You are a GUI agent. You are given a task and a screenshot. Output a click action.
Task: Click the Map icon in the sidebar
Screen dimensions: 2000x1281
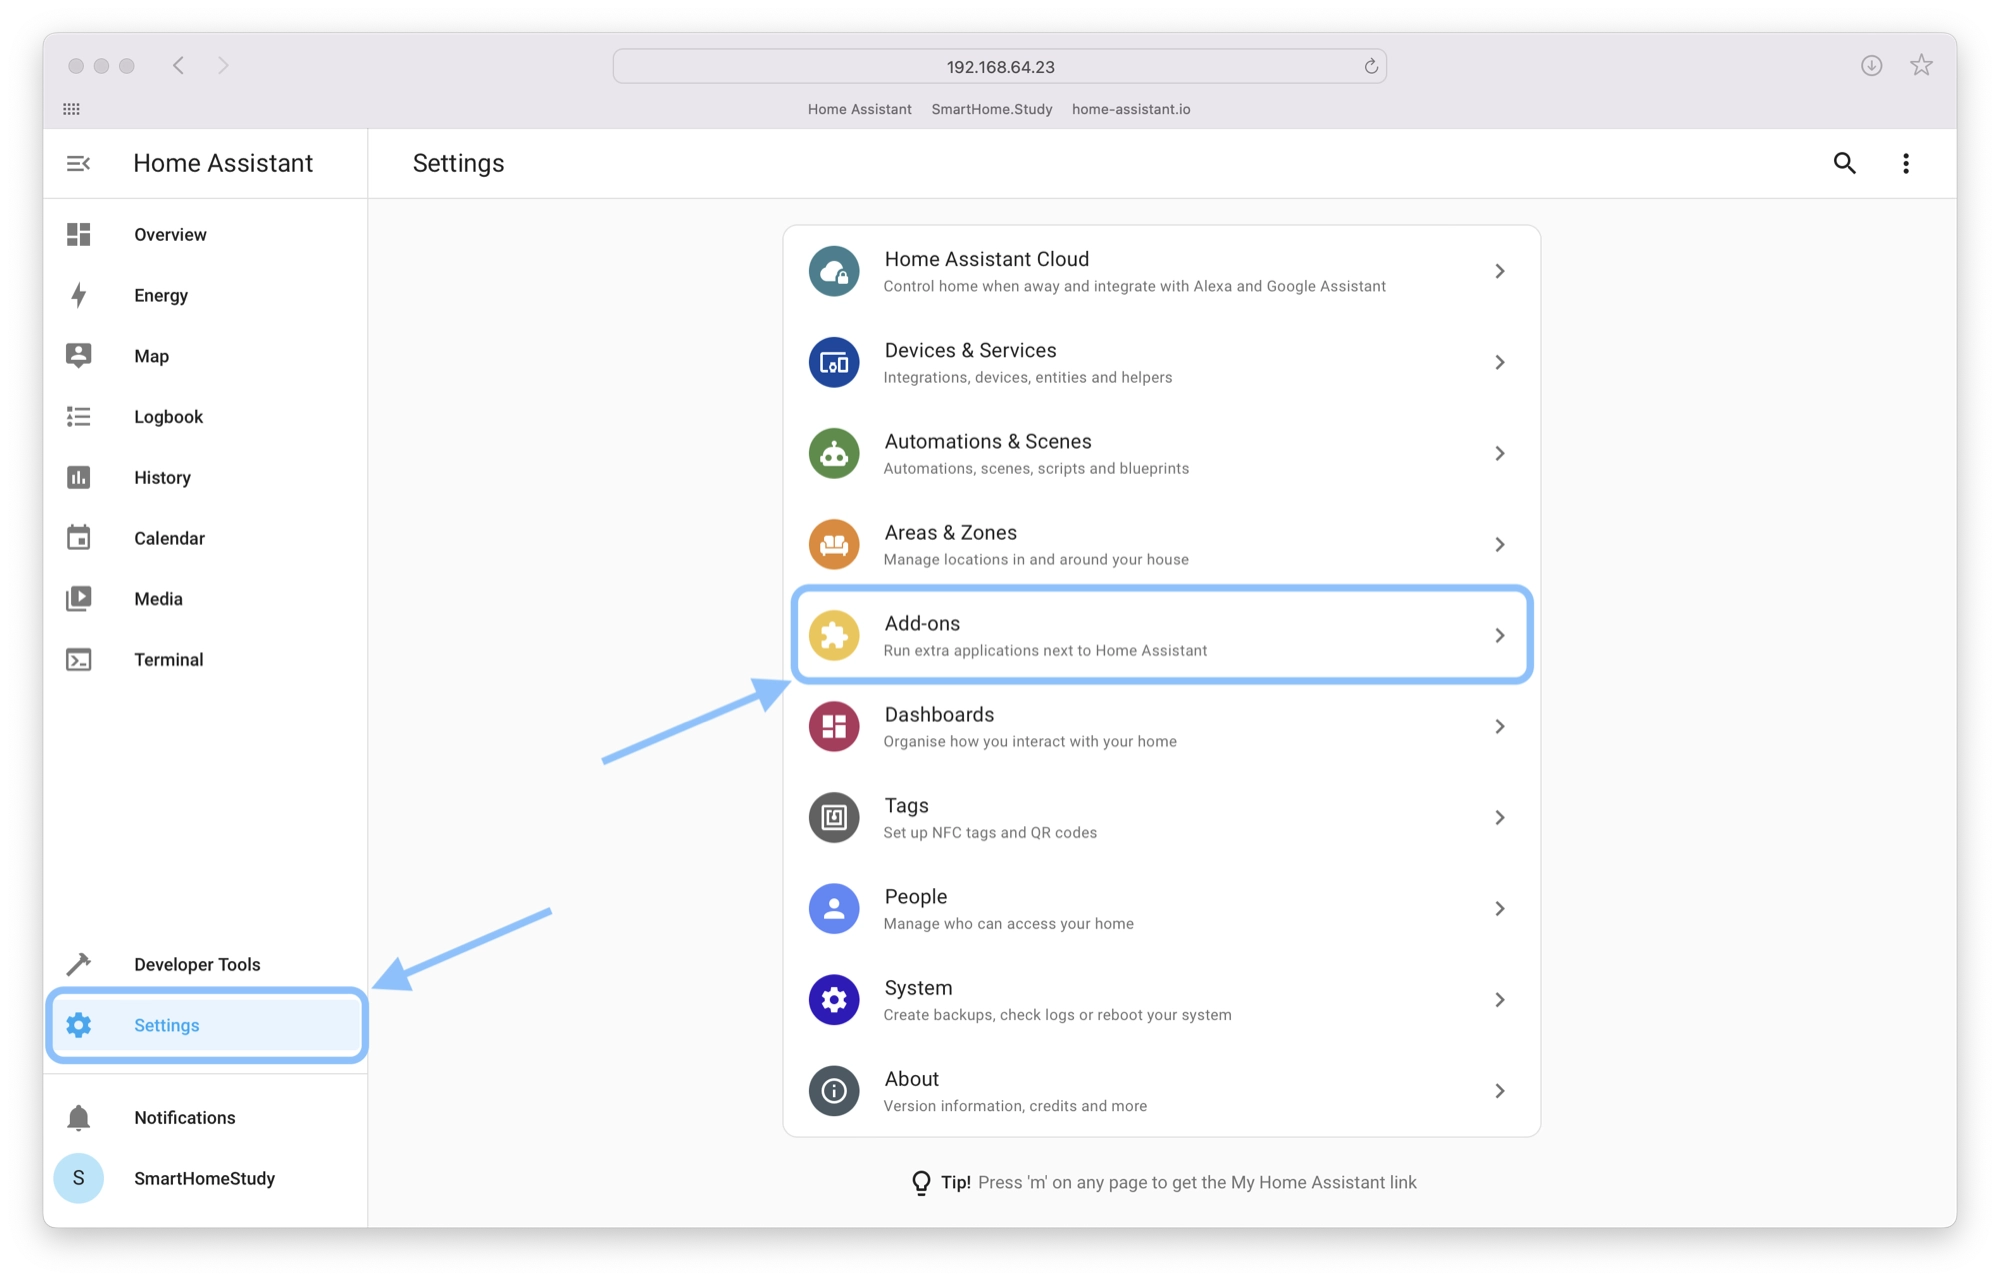click(78, 356)
